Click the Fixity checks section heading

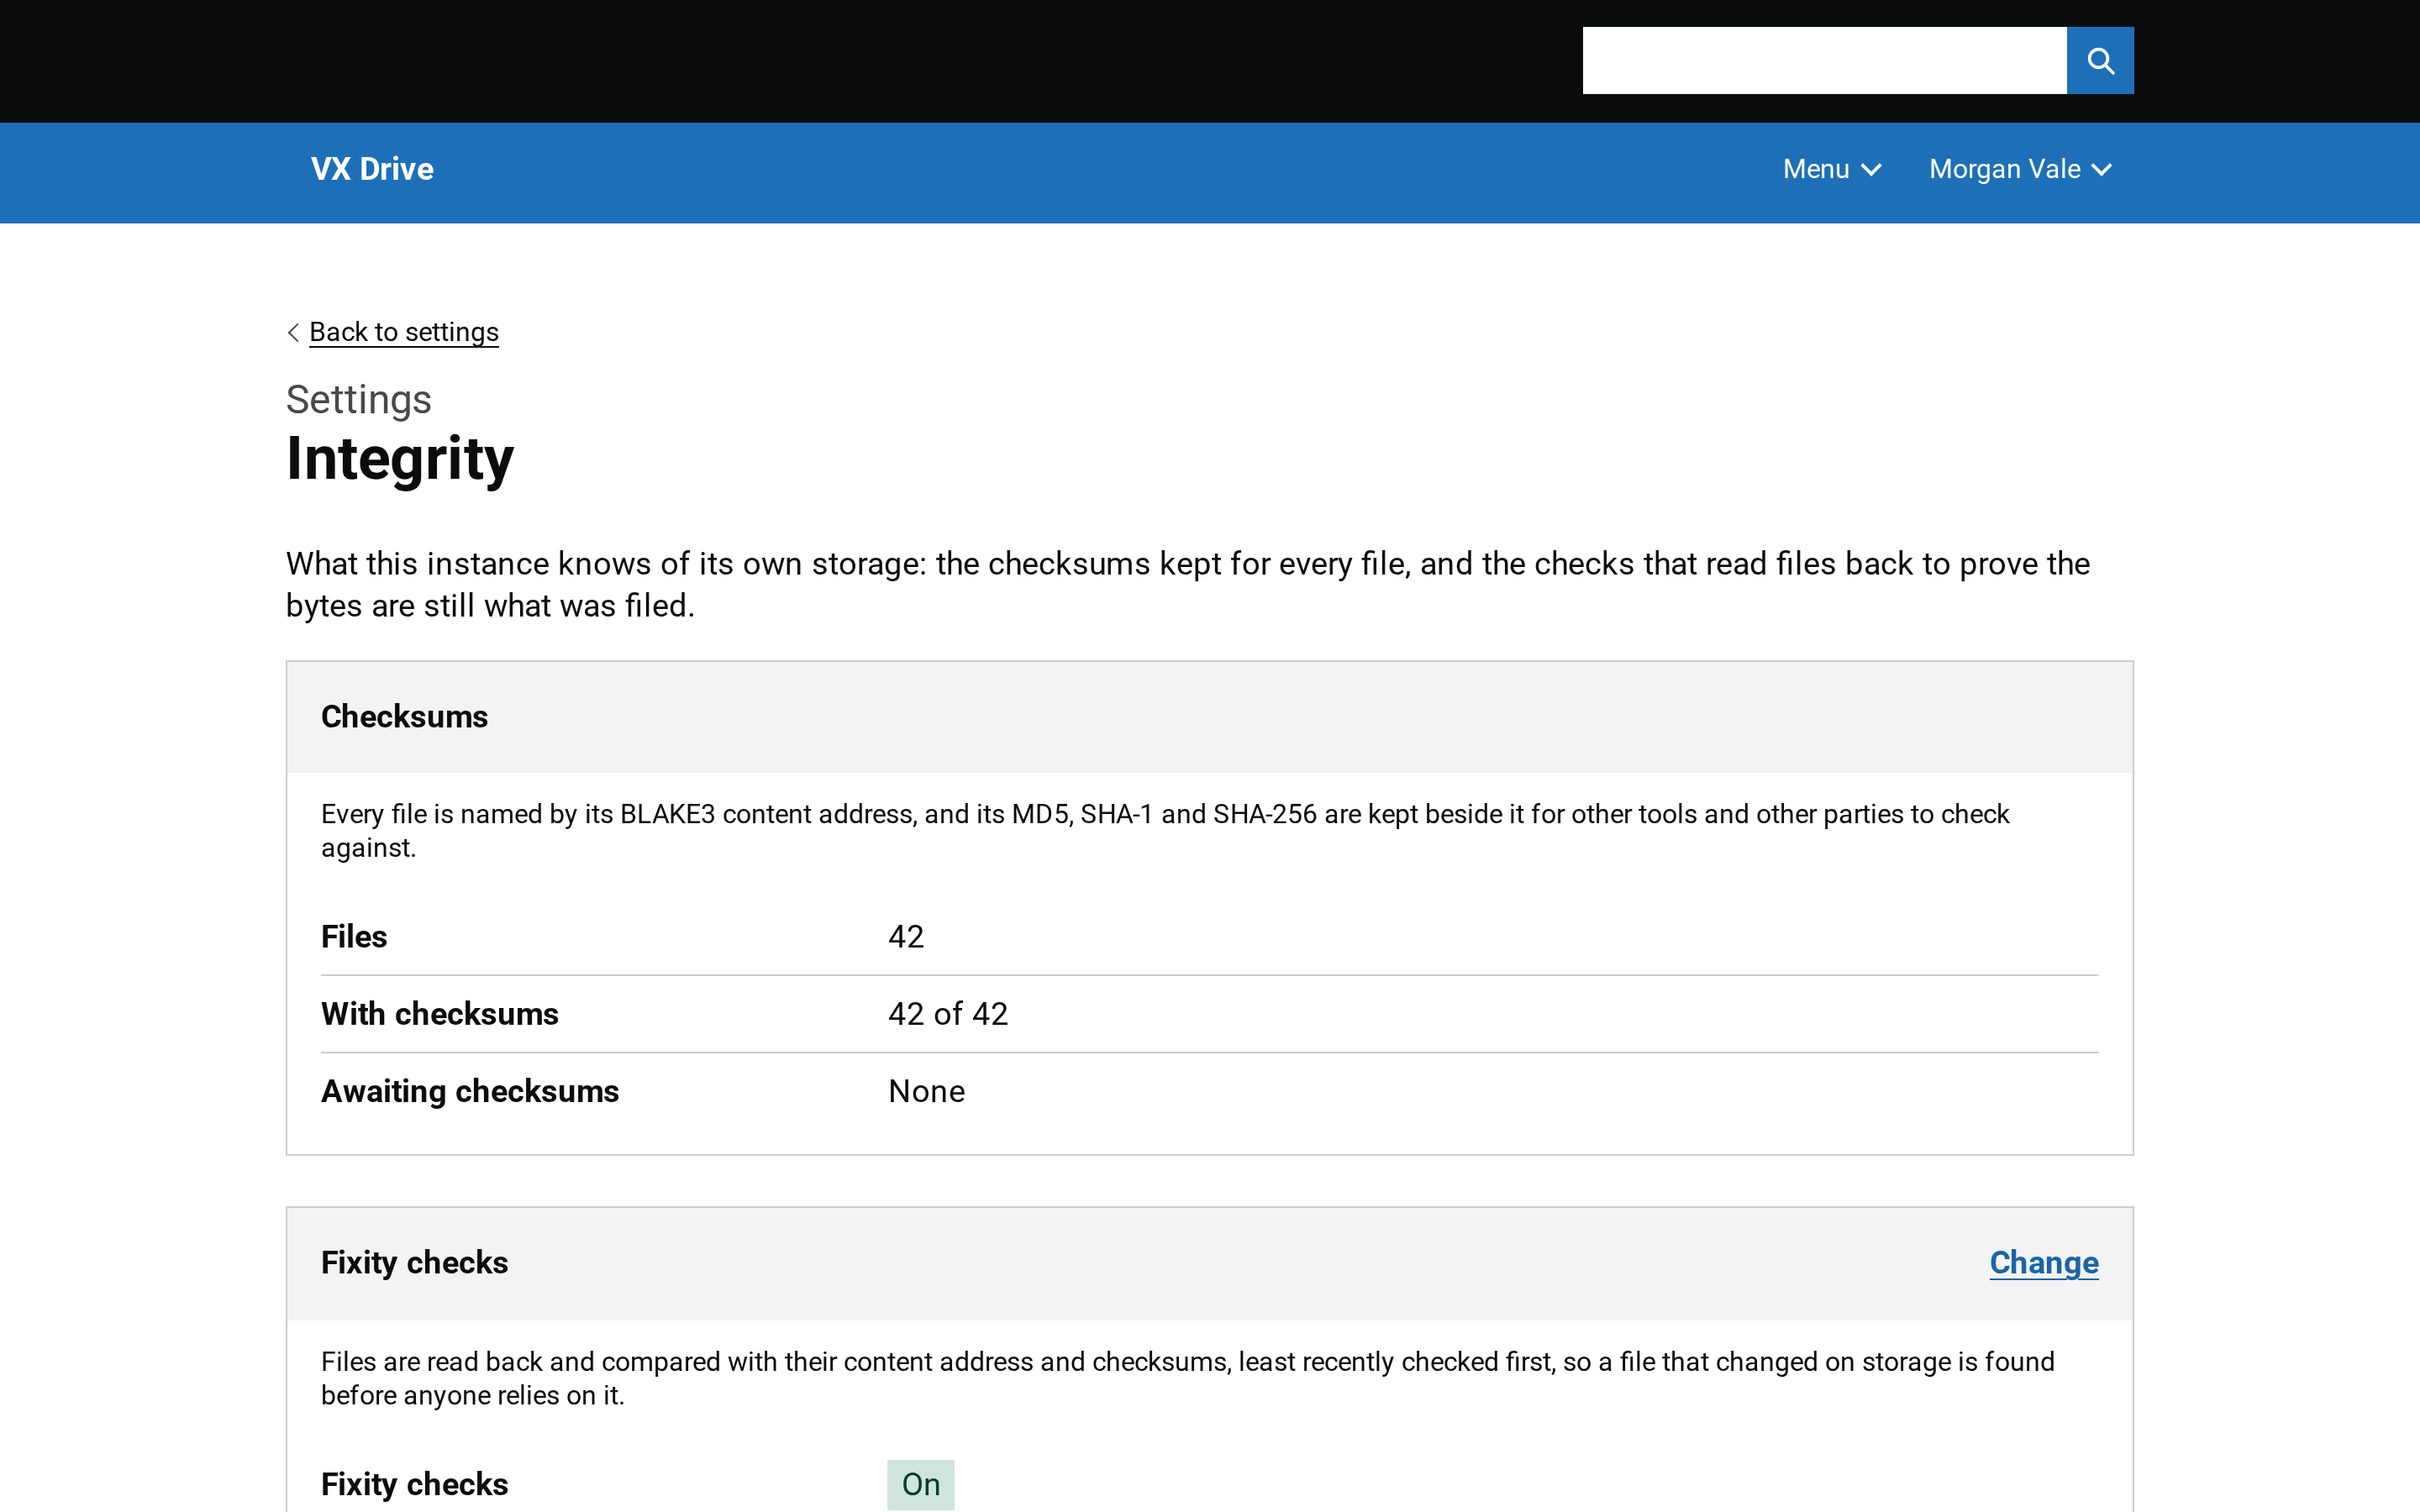point(414,1263)
